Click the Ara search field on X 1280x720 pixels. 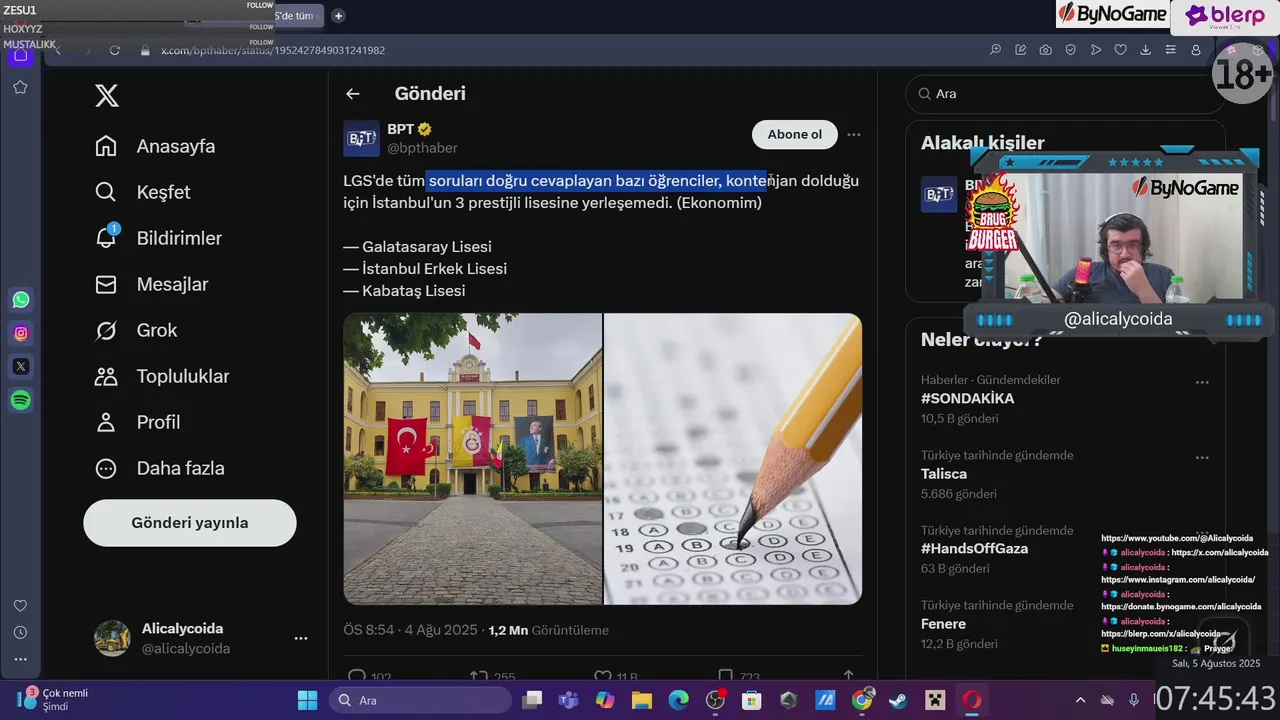[x=1065, y=94]
